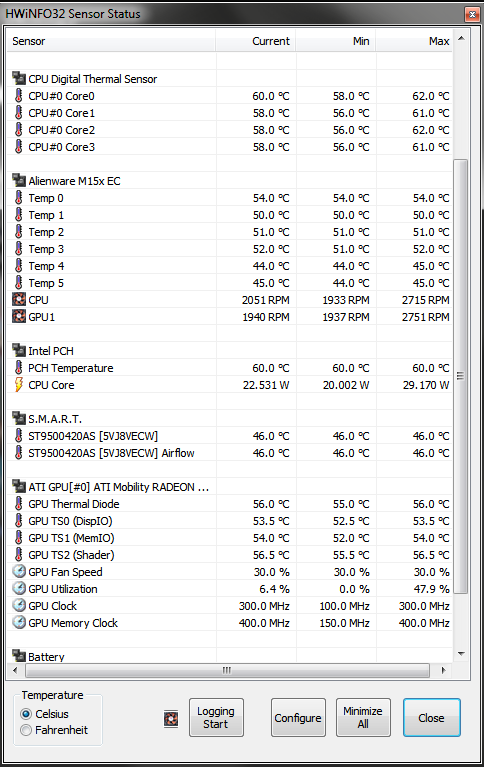Click the lightning bolt icon beside CPU Core
484x767 pixels.
pos(19,384)
